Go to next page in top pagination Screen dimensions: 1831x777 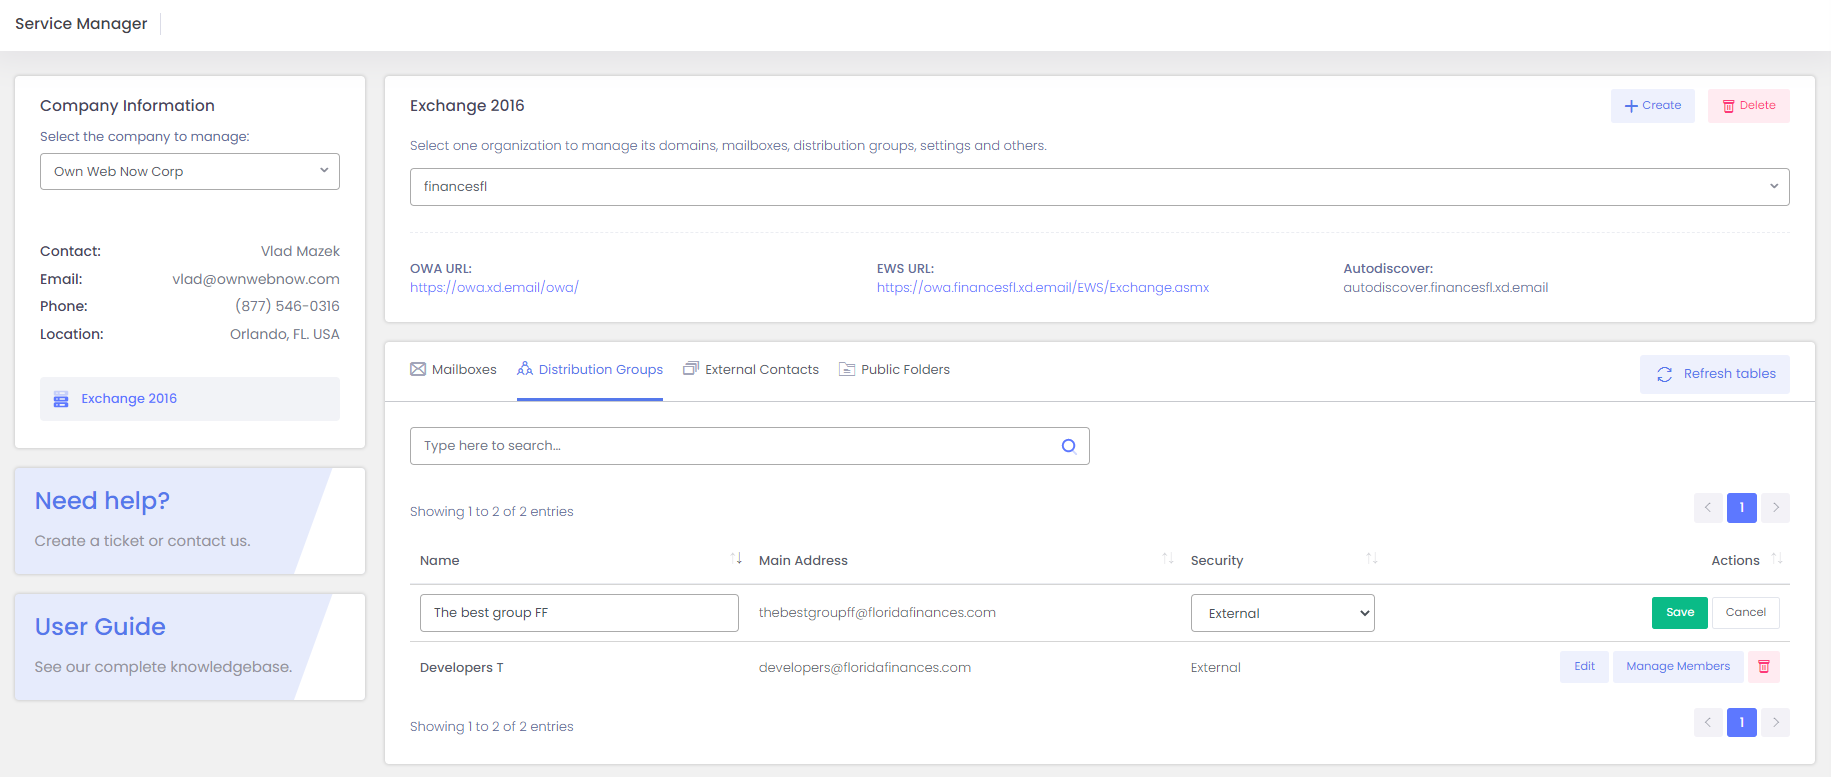tap(1775, 508)
